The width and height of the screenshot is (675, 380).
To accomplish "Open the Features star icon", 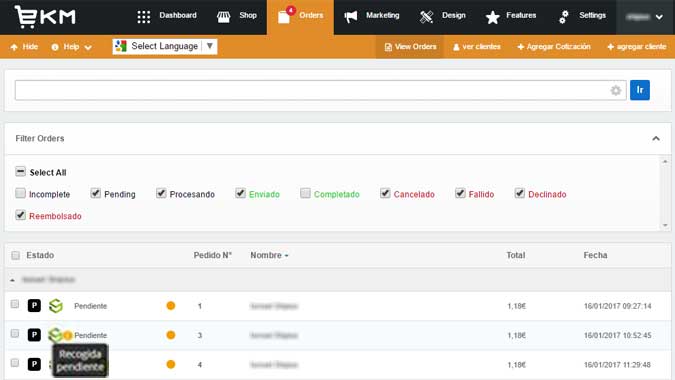I will (x=492, y=17).
